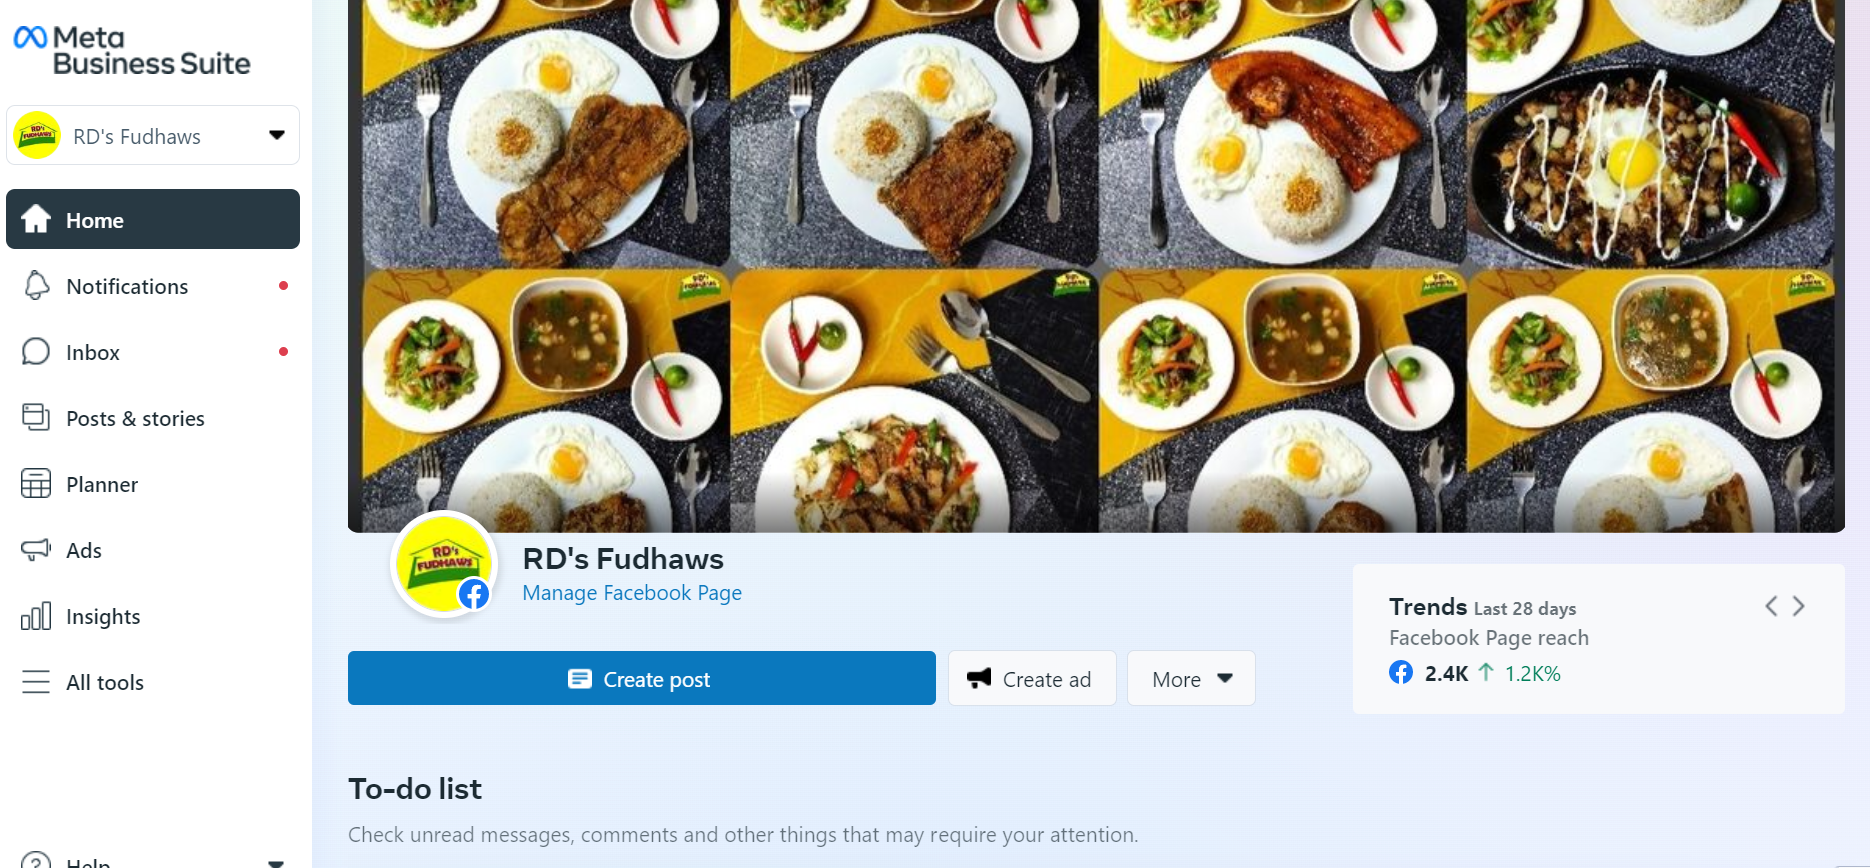1870x868 pixels.
Task: Expand the Help menu arrow
Action: click(x=276, y=861)
